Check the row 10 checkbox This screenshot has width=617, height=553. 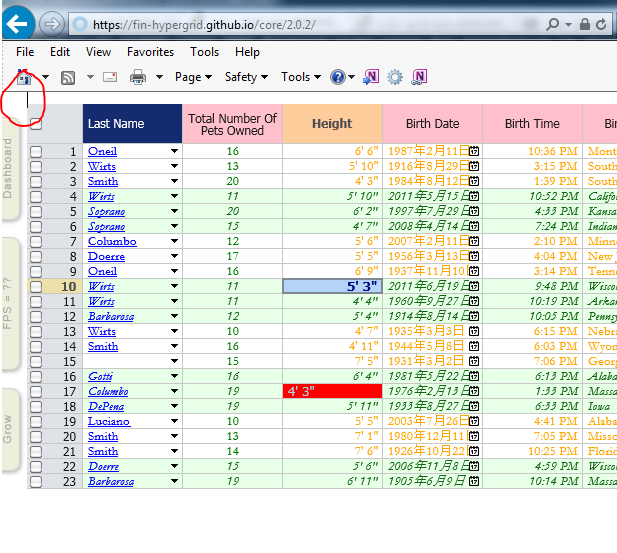pos(36,287)
